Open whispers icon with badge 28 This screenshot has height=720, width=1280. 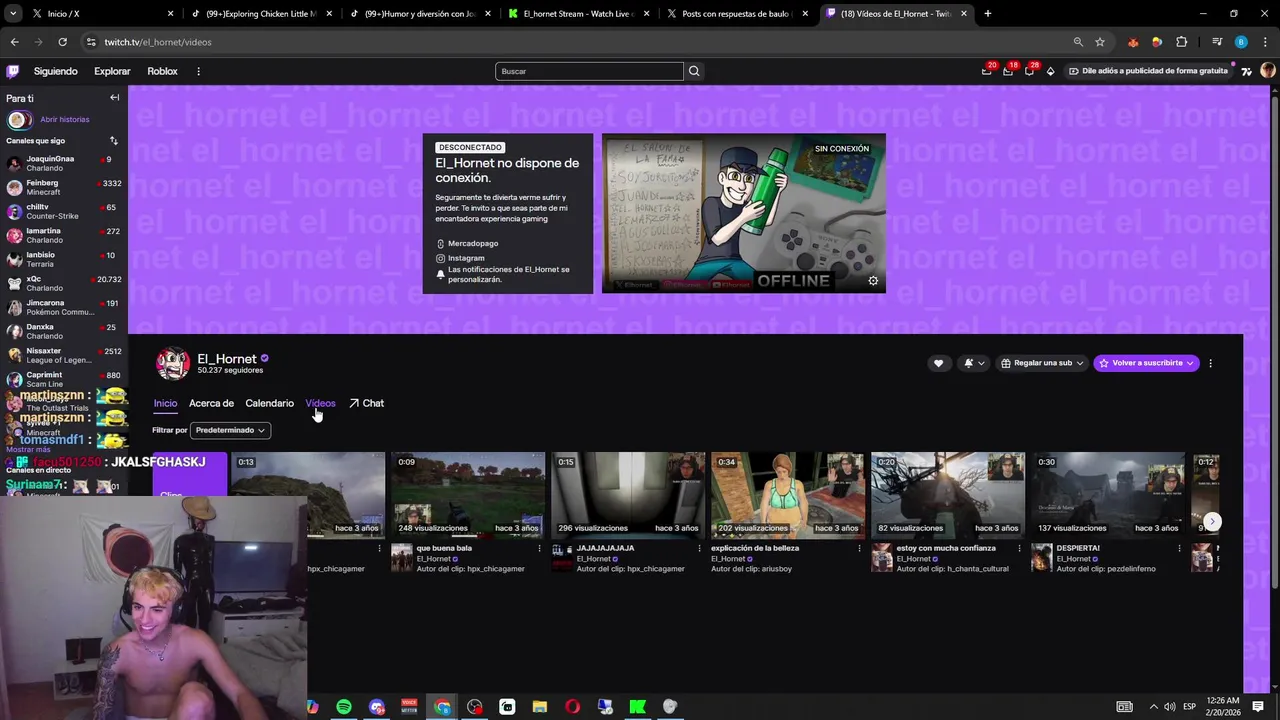click(x=1029, y=71)
